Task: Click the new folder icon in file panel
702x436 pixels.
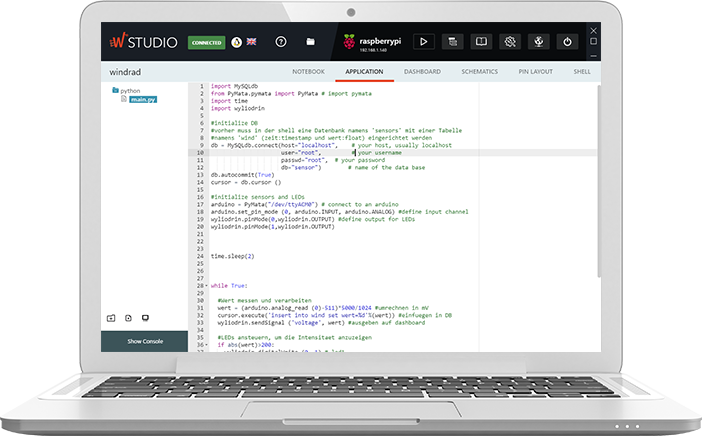Action: [x=111, y=317]
